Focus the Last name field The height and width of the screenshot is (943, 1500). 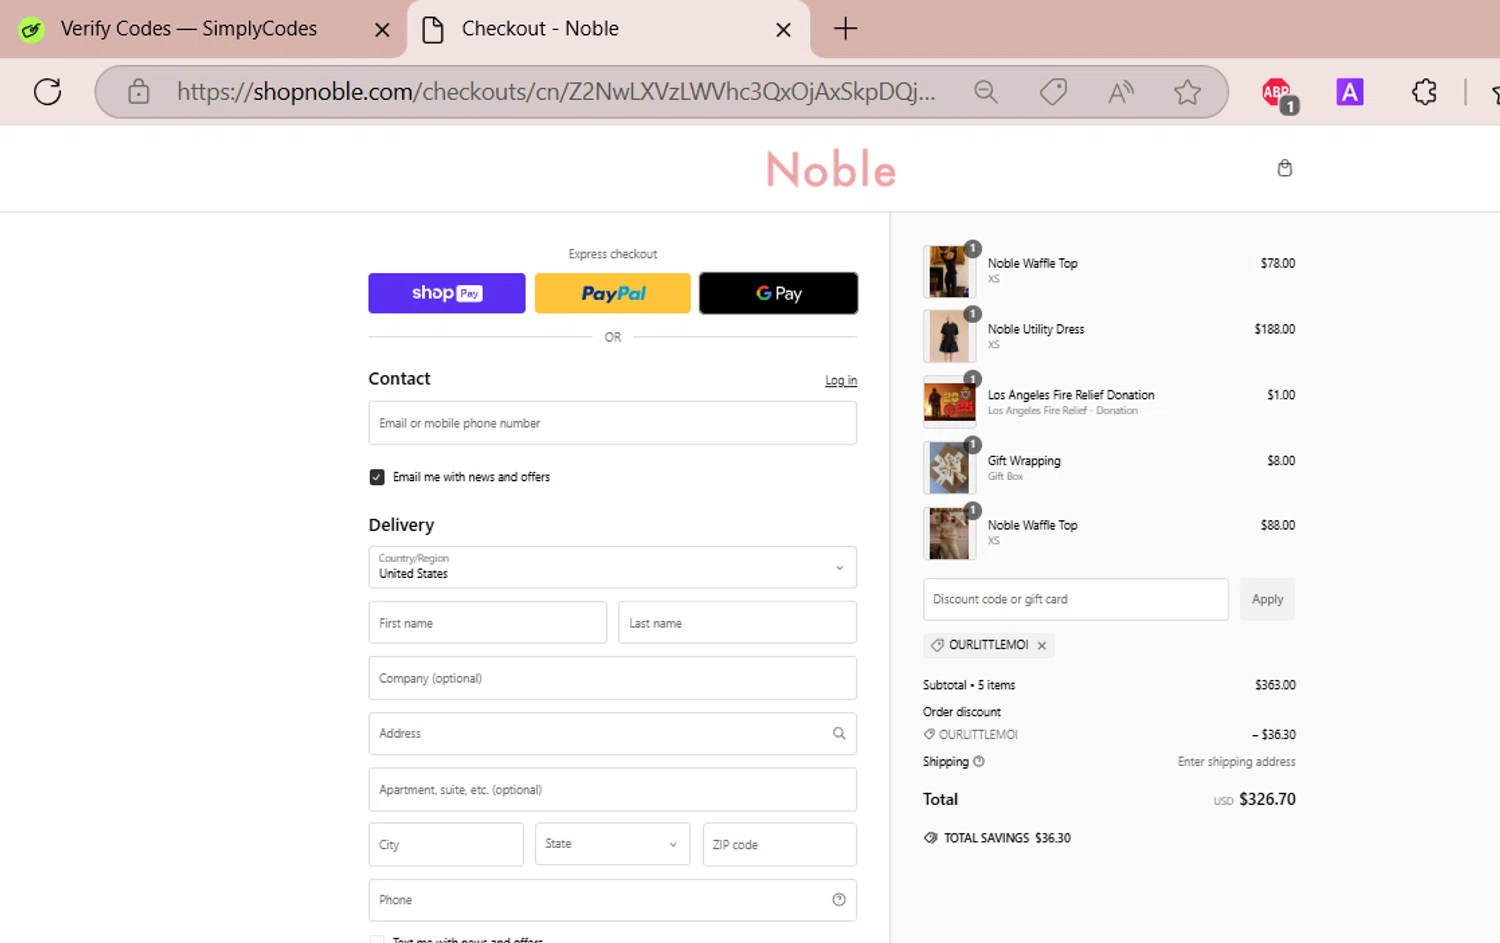738,623
